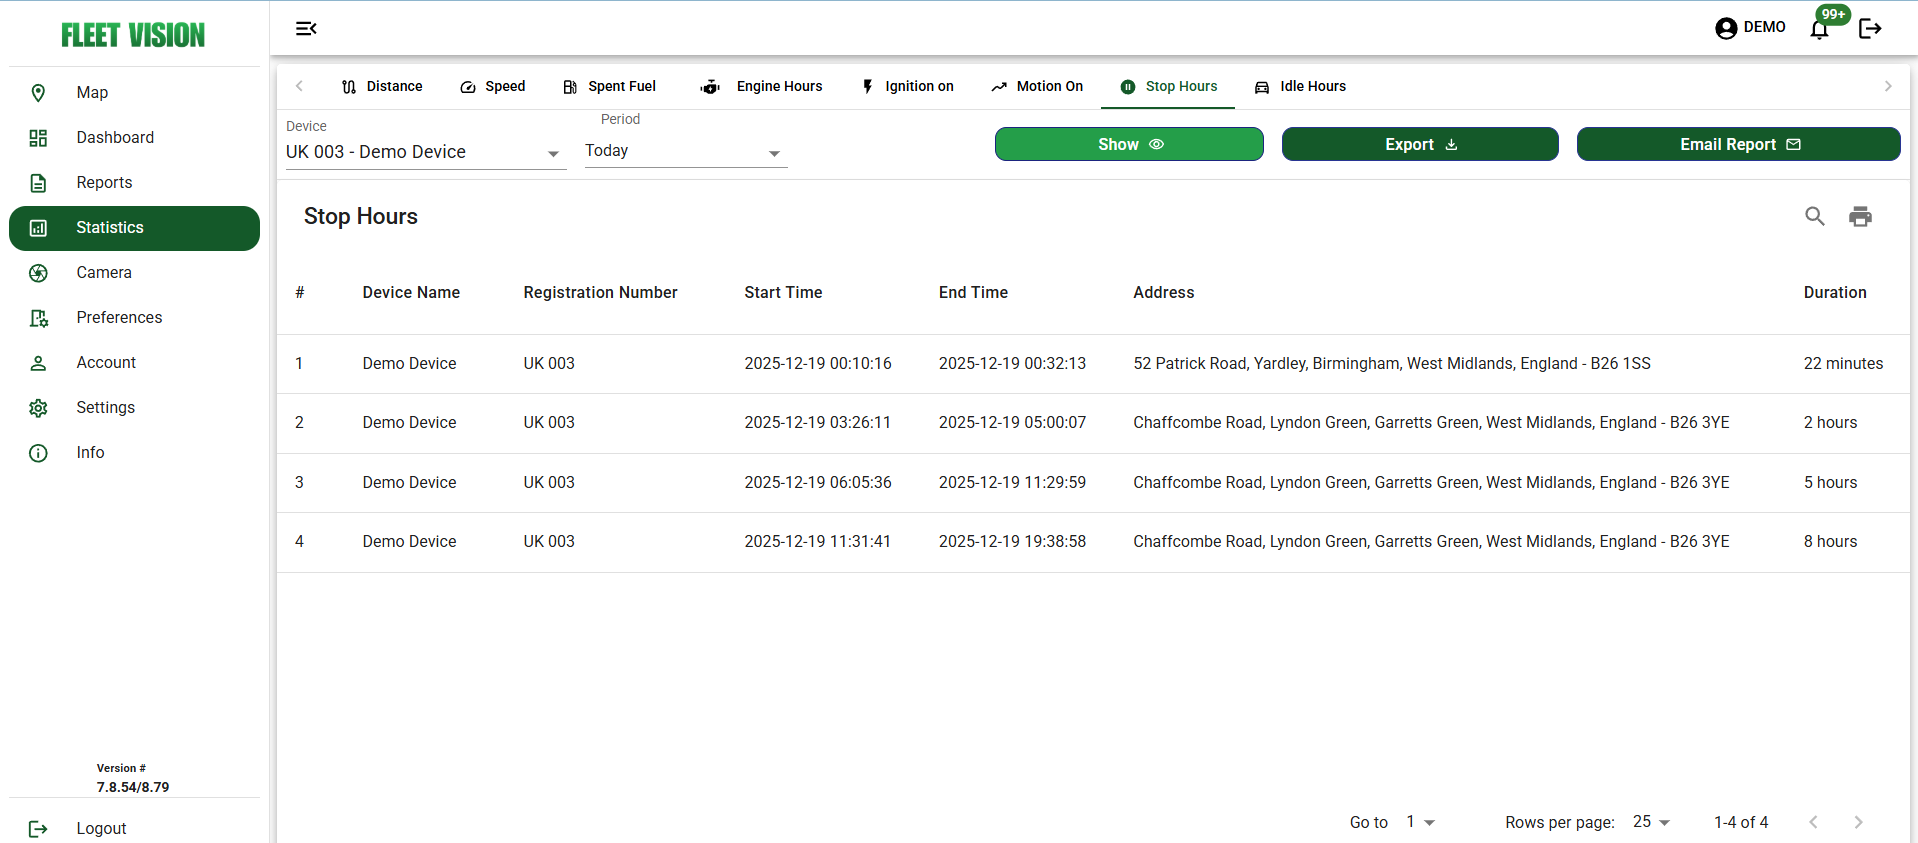Open the notifications bell icon

coord(1820,29)
